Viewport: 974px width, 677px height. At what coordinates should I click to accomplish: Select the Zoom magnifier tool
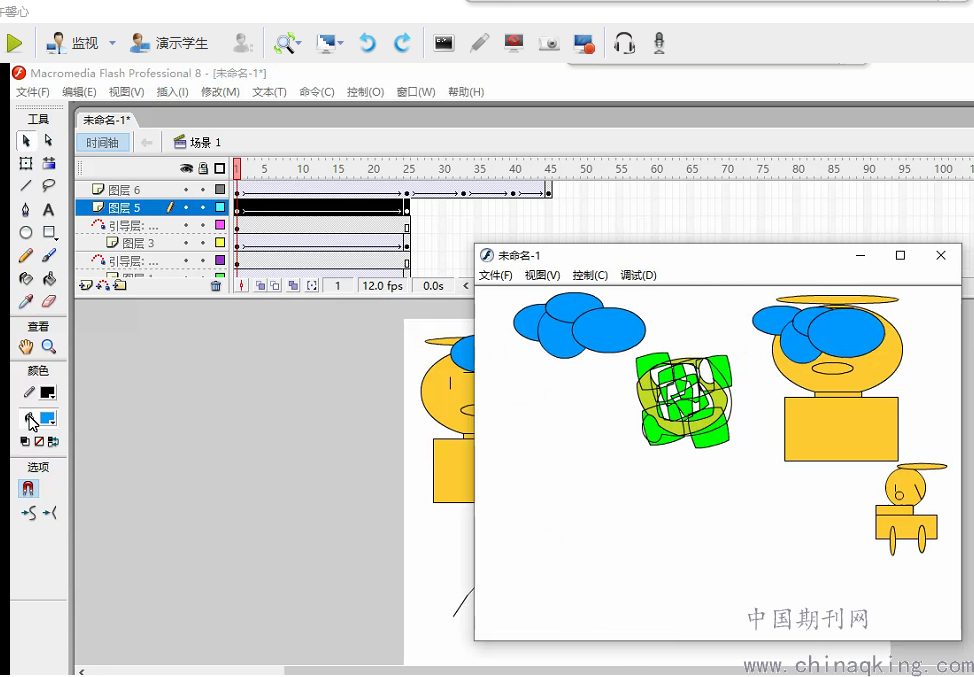(48, 347)
